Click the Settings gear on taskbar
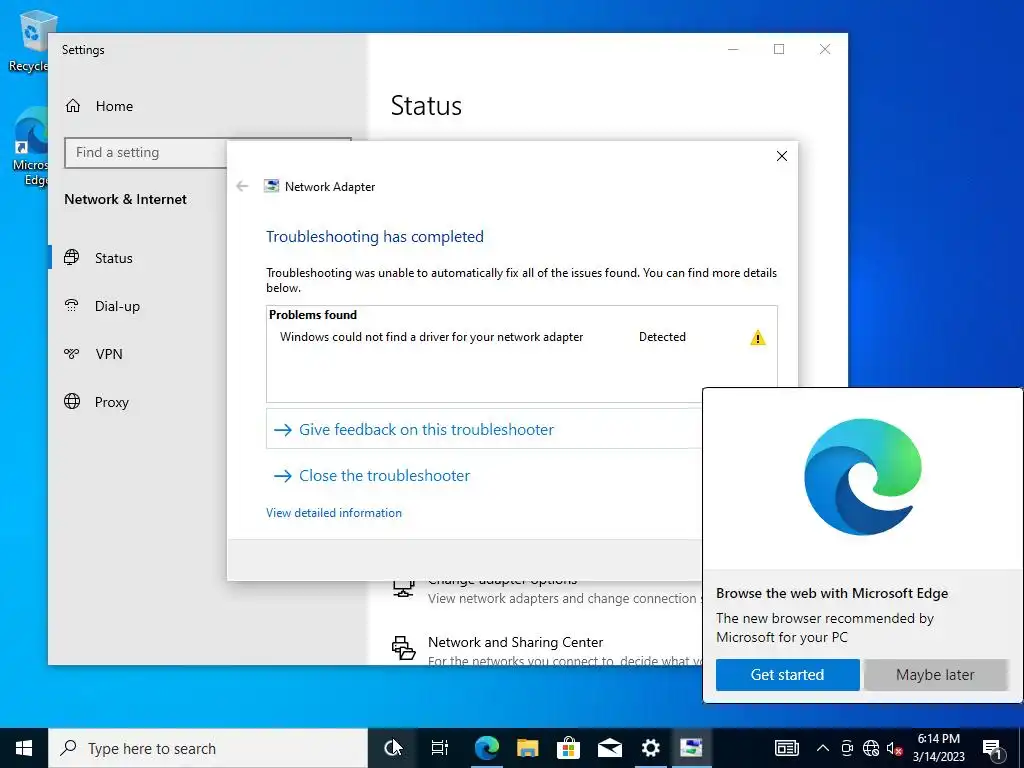 [x=650, y=748]
